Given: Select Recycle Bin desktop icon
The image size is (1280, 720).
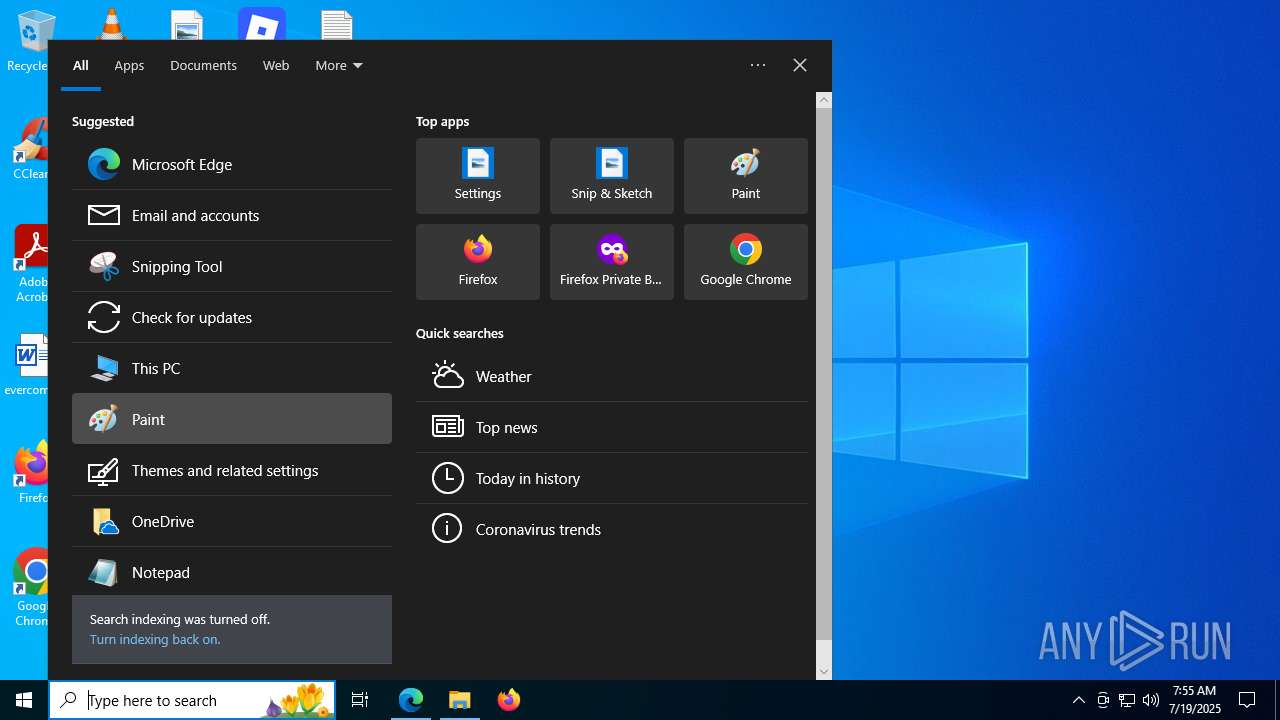Looking at the screenshot, I should tap(30, 40).
